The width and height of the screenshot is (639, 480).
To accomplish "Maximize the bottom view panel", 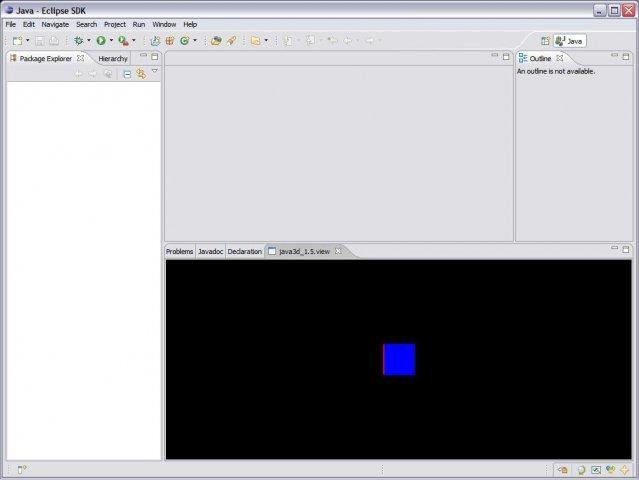I will coord(626,249).
